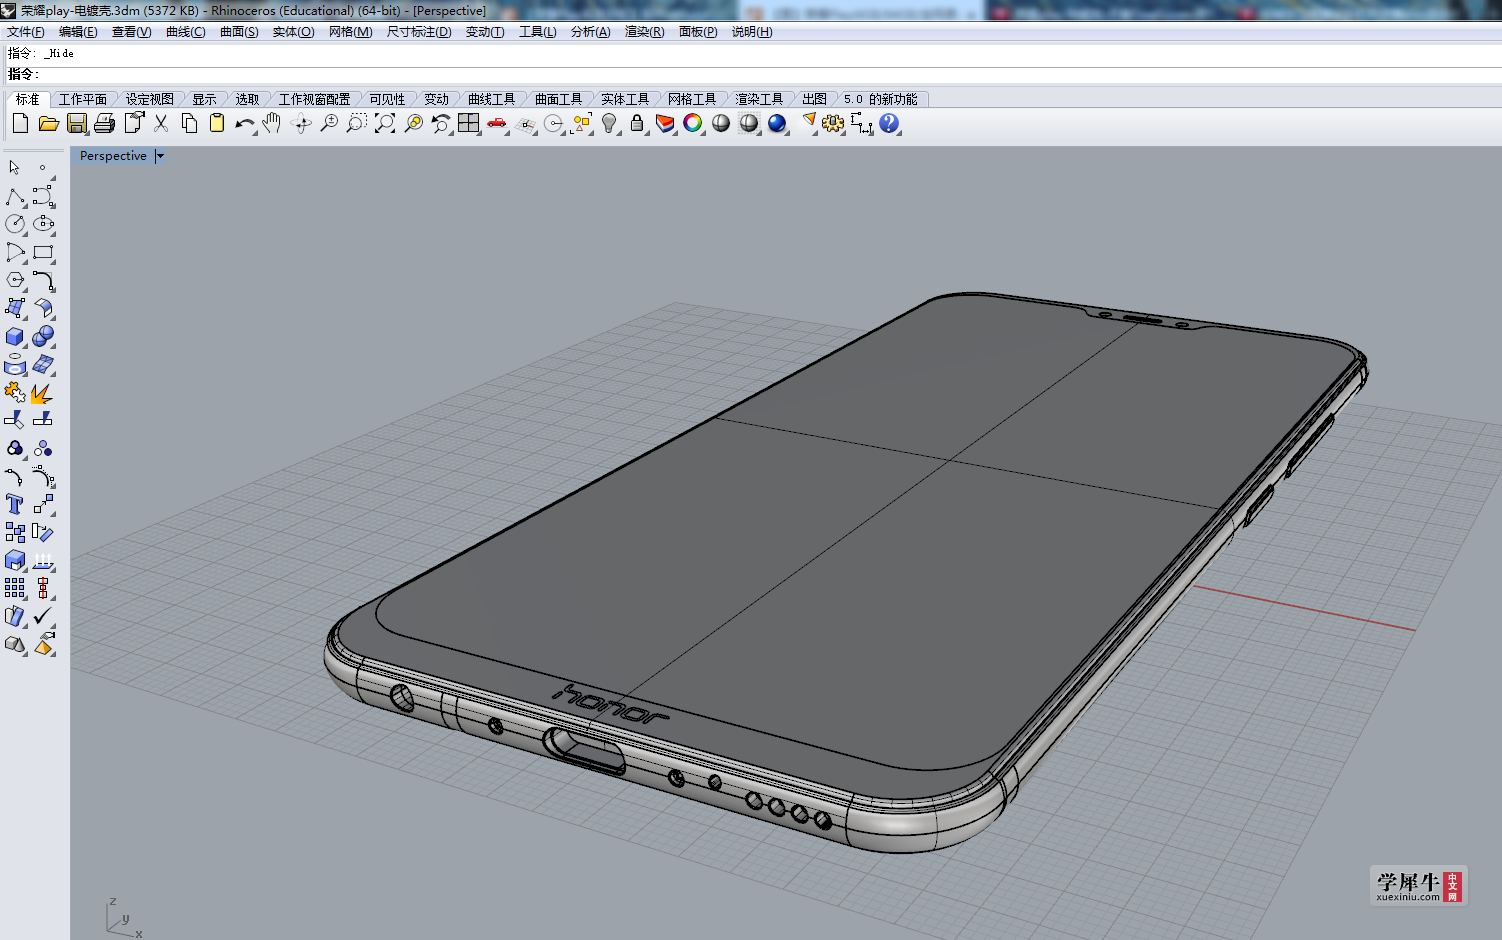Click the Help question mark icon
This screenshot has width=1502, height=940.
click(x=889, y=123)
